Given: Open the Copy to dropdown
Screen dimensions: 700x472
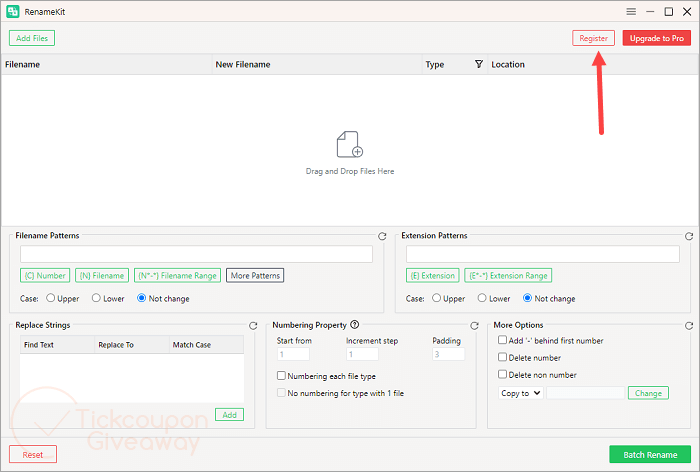Looking at the screenshot, I should 521,393.
